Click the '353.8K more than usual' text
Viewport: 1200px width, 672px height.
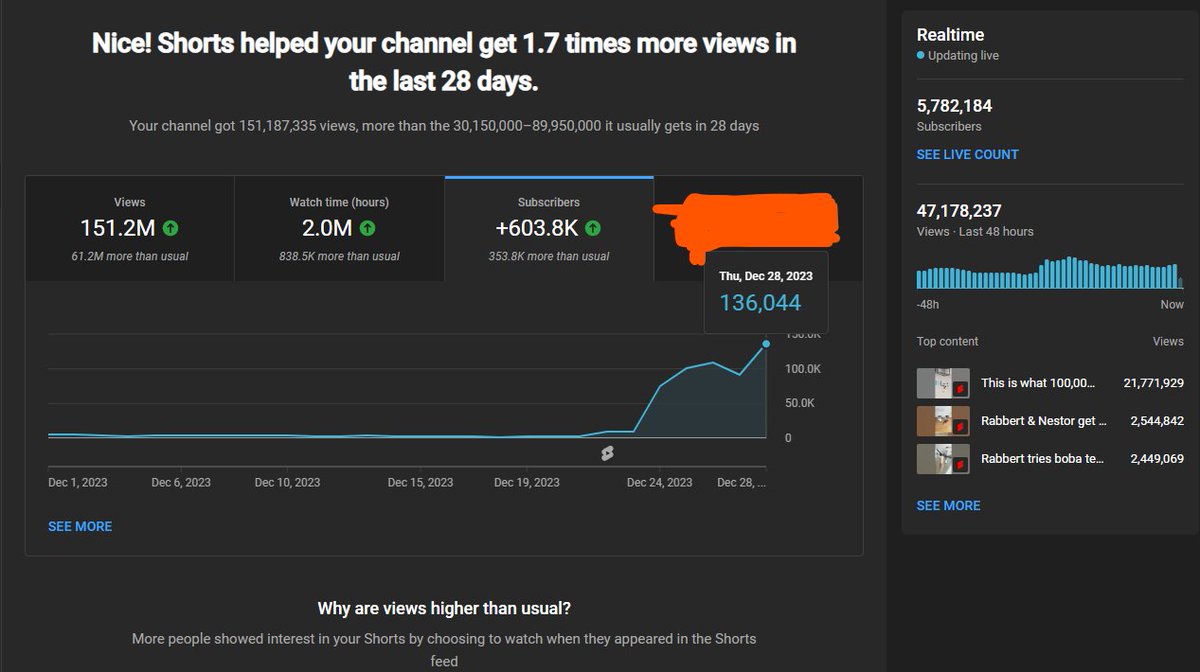point(549,256)
